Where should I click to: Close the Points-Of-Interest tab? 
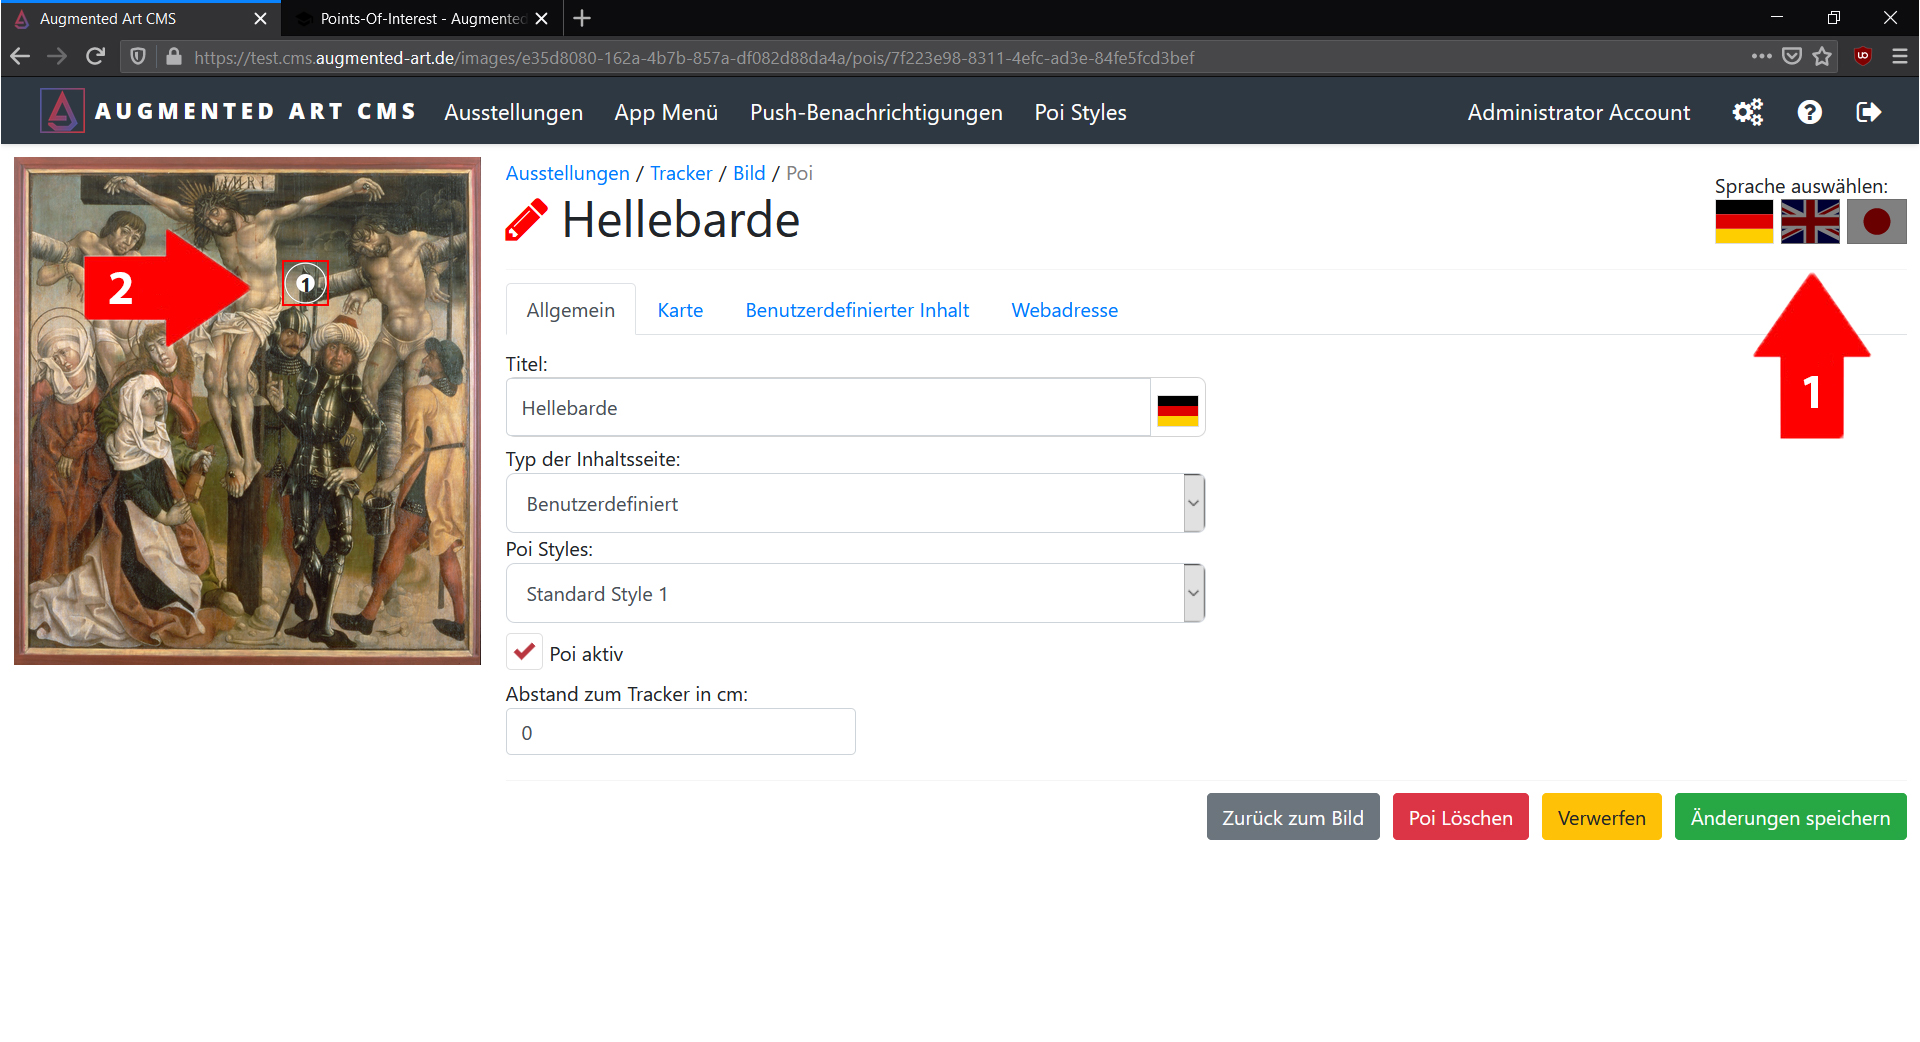pyautogui.click(x=542, y=18)
